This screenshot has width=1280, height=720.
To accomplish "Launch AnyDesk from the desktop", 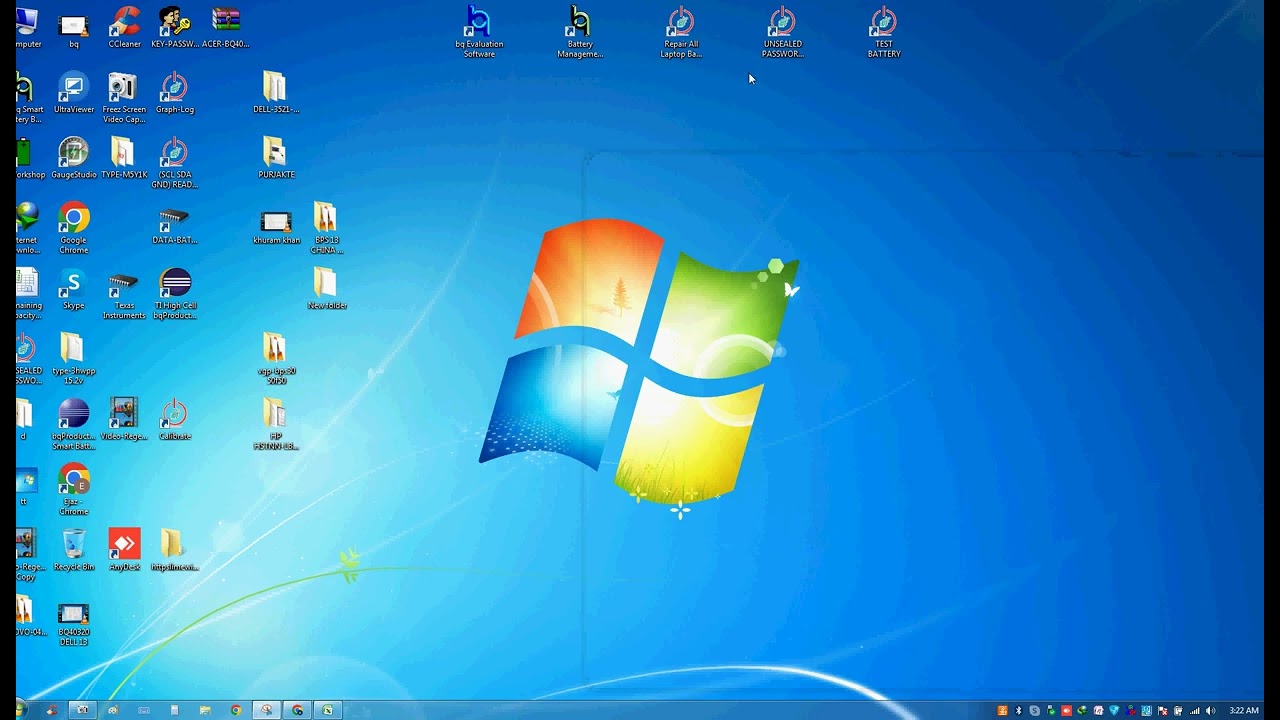I will (124, 551).
